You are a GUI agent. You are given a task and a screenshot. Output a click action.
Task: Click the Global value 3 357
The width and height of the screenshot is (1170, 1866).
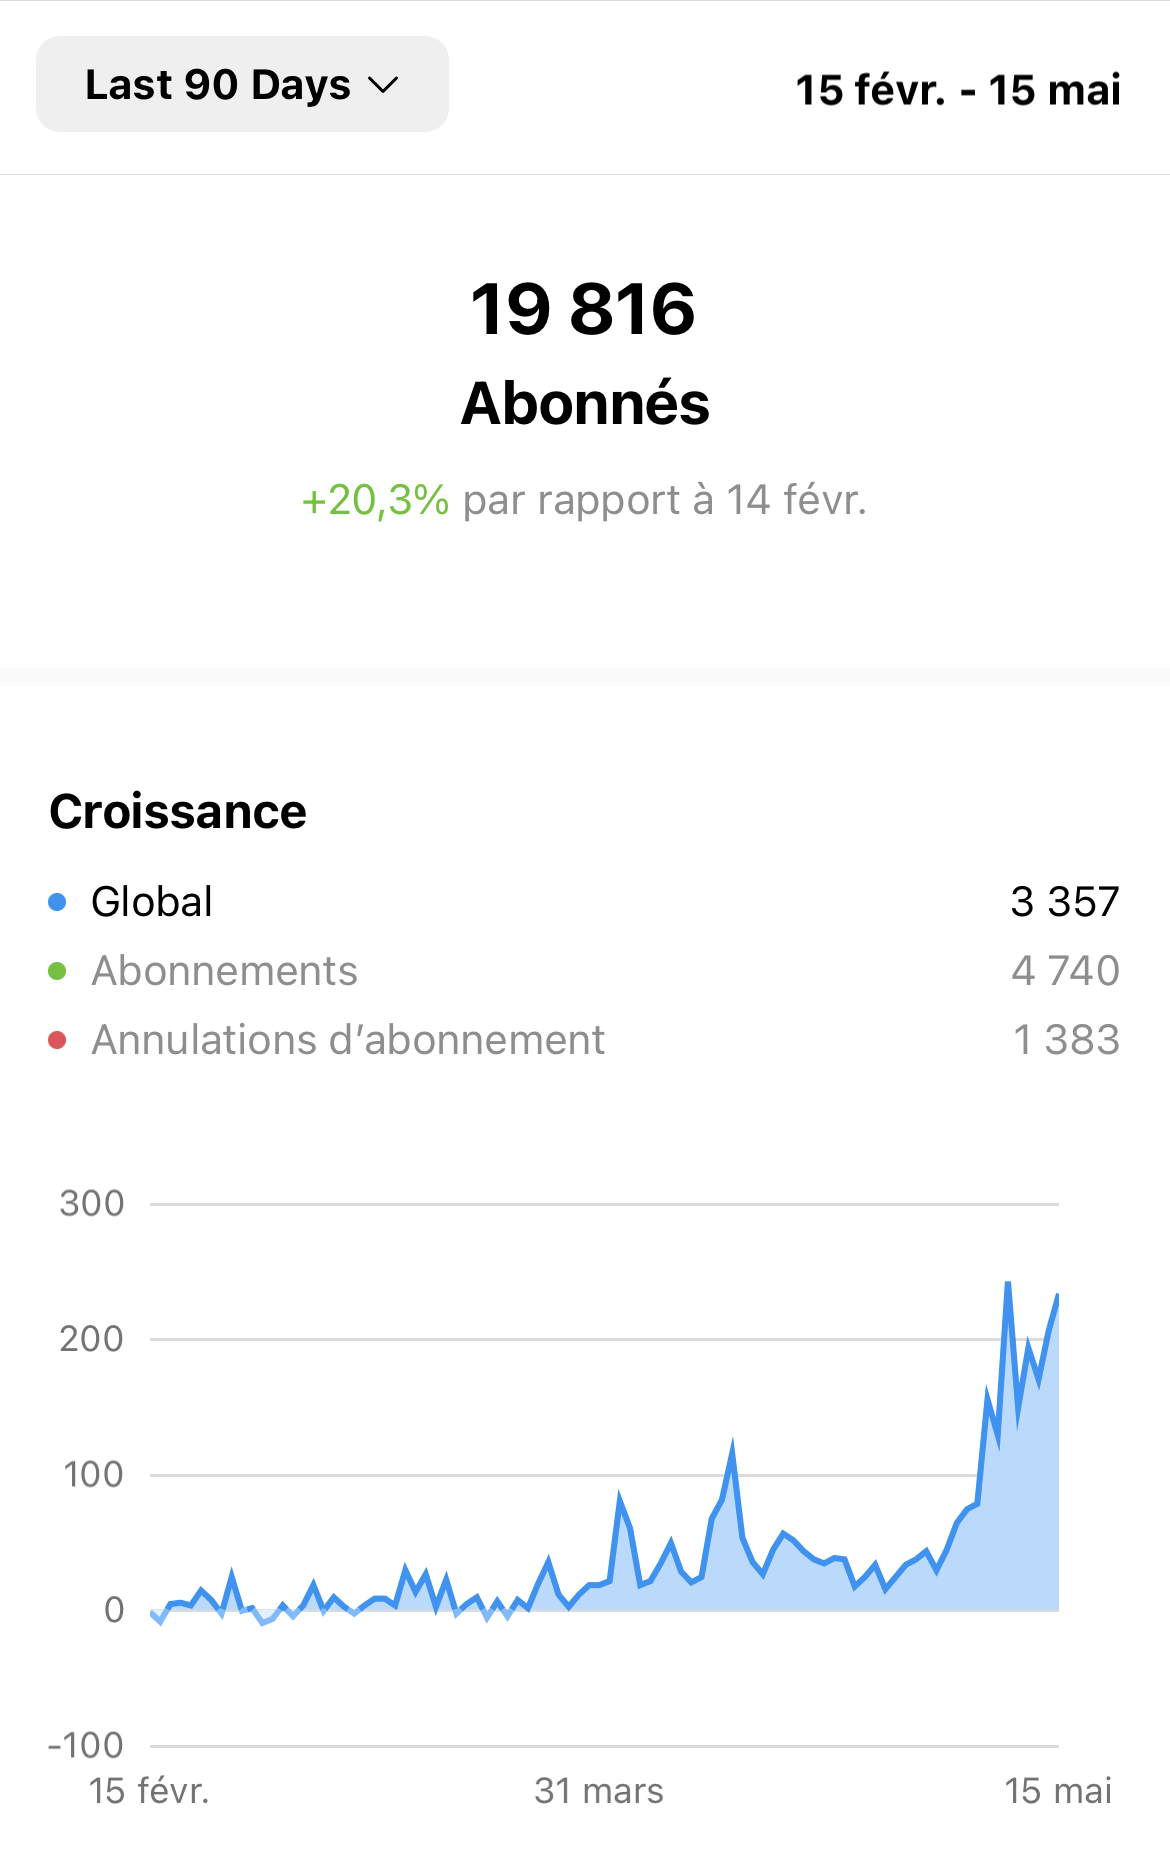(x=1065, y=902)
